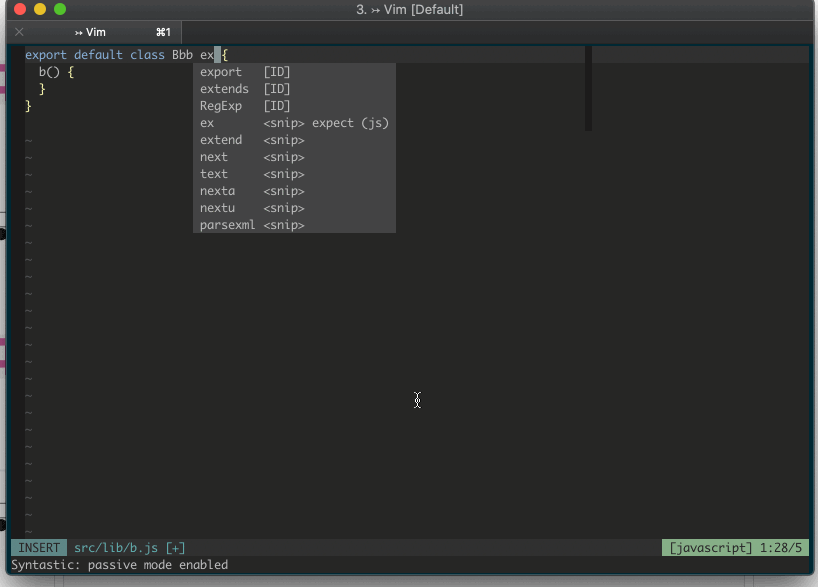The height and width of the screenshot is (587, 818).
Task: Click the INSERT mode indicator
Action: (x=38, y=547)
